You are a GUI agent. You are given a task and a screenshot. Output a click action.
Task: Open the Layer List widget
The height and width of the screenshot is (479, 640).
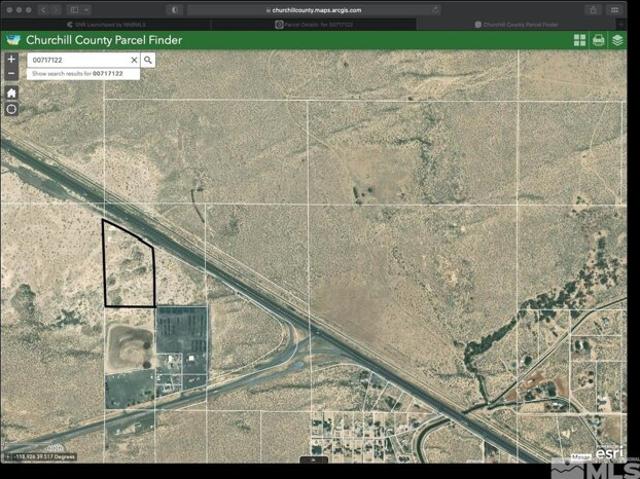pos(617,40)
